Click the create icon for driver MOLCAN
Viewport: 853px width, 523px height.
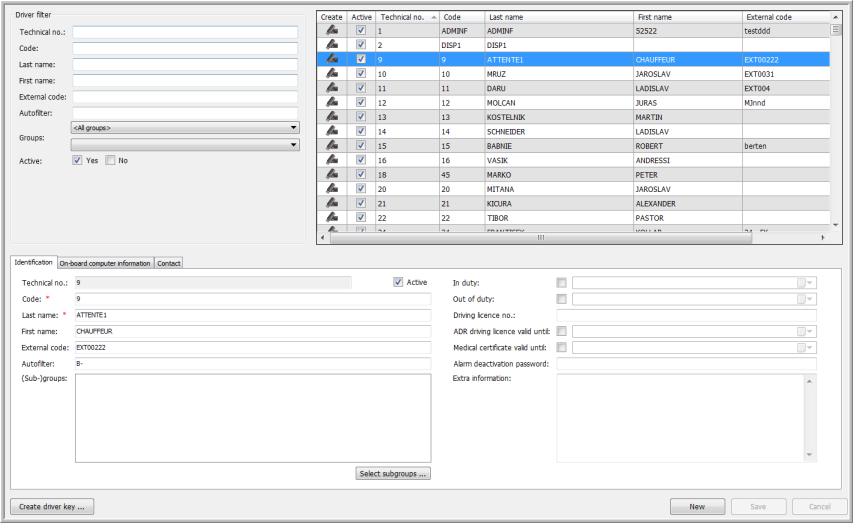[x=331, y=102]
